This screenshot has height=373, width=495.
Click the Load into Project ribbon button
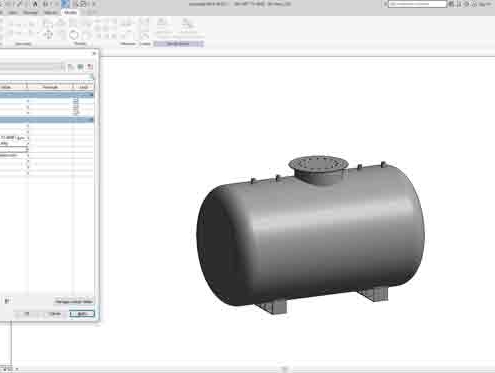coord(162,27)
